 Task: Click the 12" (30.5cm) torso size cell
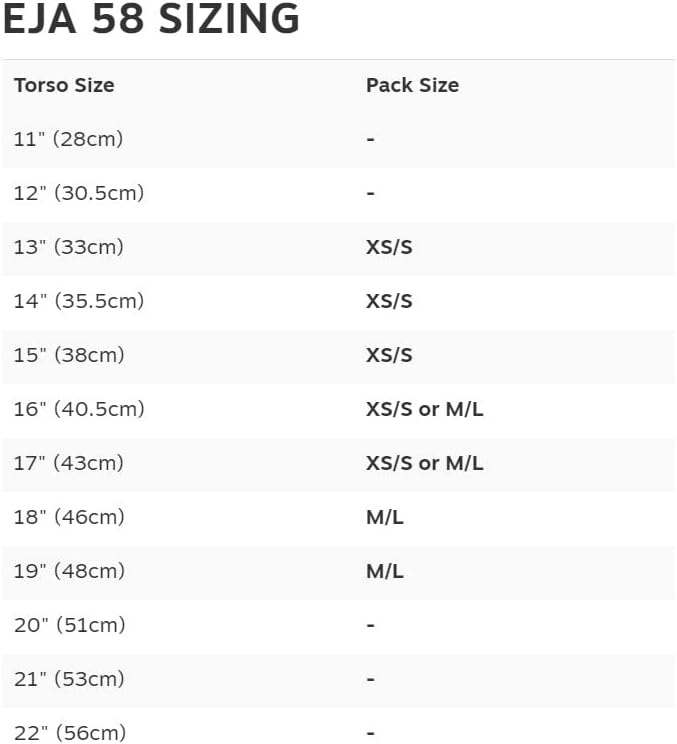tap(79, 193)
